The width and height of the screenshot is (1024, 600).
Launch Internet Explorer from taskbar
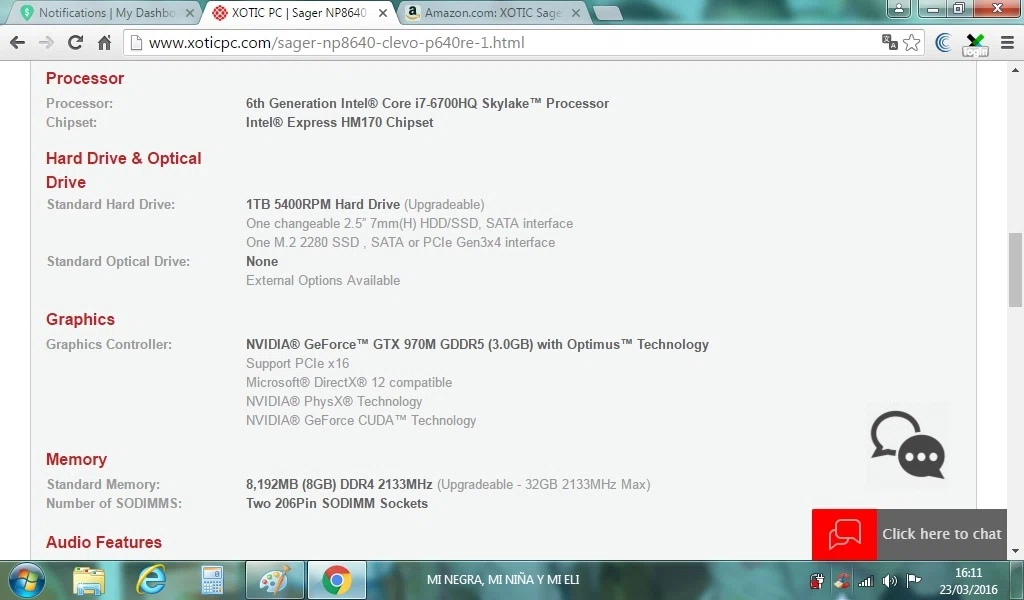150,580
